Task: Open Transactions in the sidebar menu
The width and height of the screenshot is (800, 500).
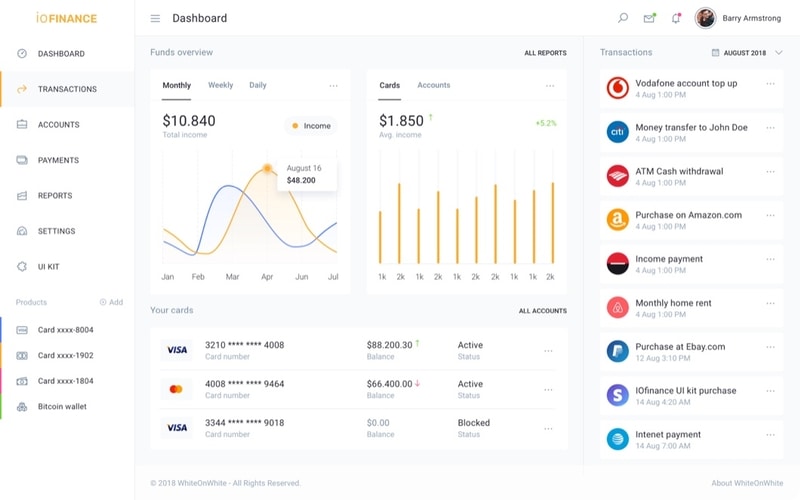Action: tap(67, 89)
